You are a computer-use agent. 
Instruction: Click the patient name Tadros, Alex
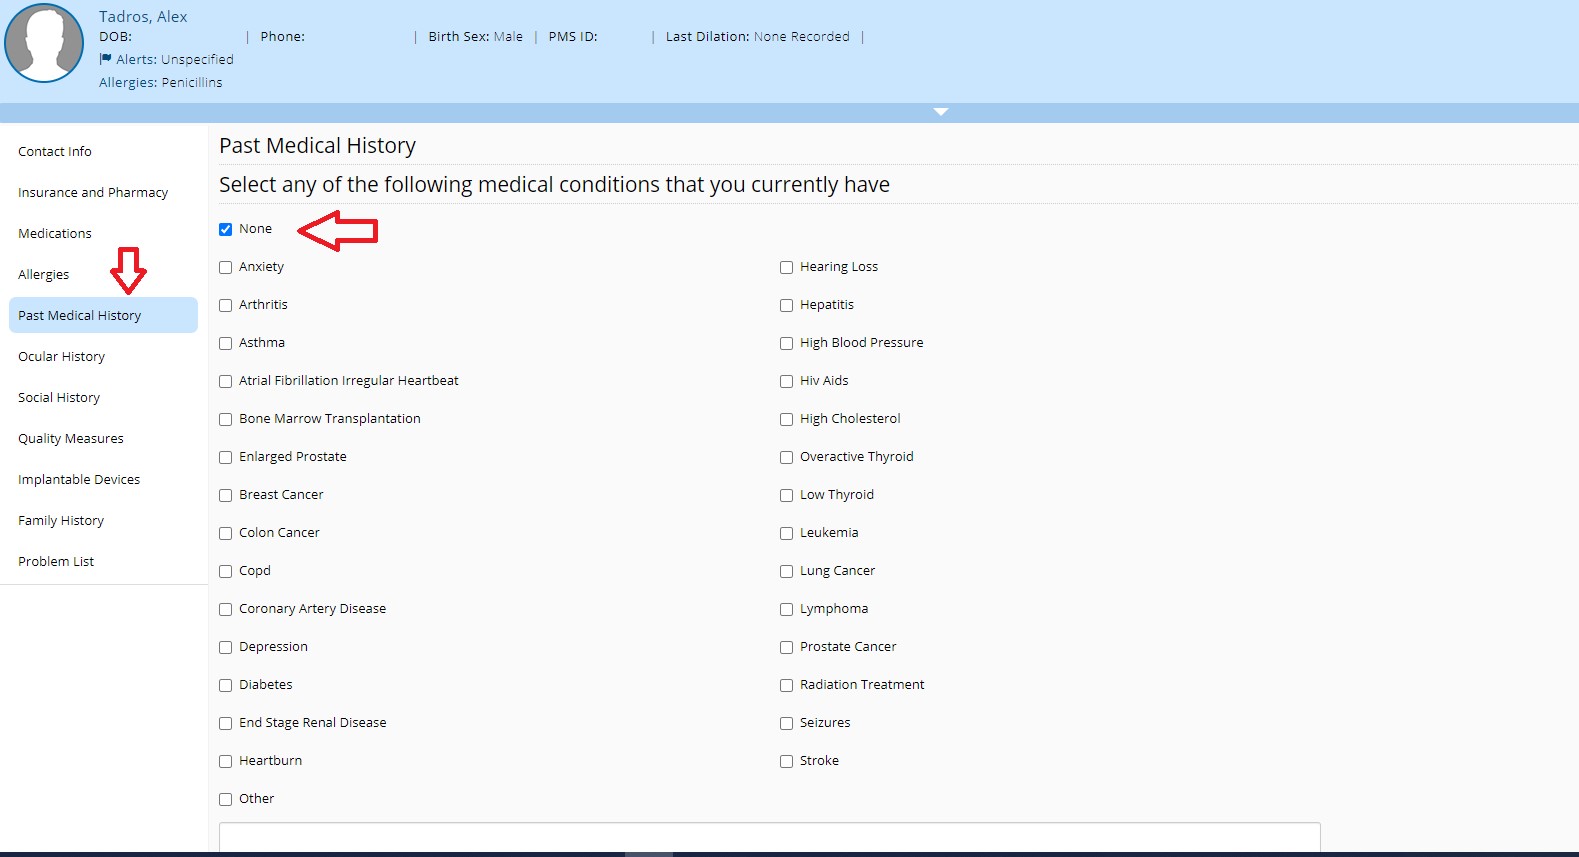(x=143, y=16)
